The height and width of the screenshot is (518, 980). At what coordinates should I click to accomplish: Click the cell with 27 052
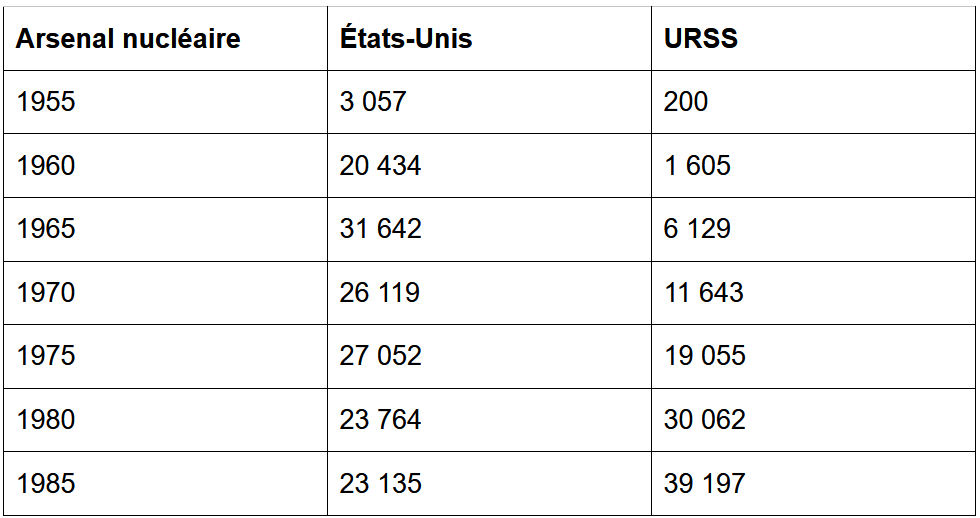489,356
